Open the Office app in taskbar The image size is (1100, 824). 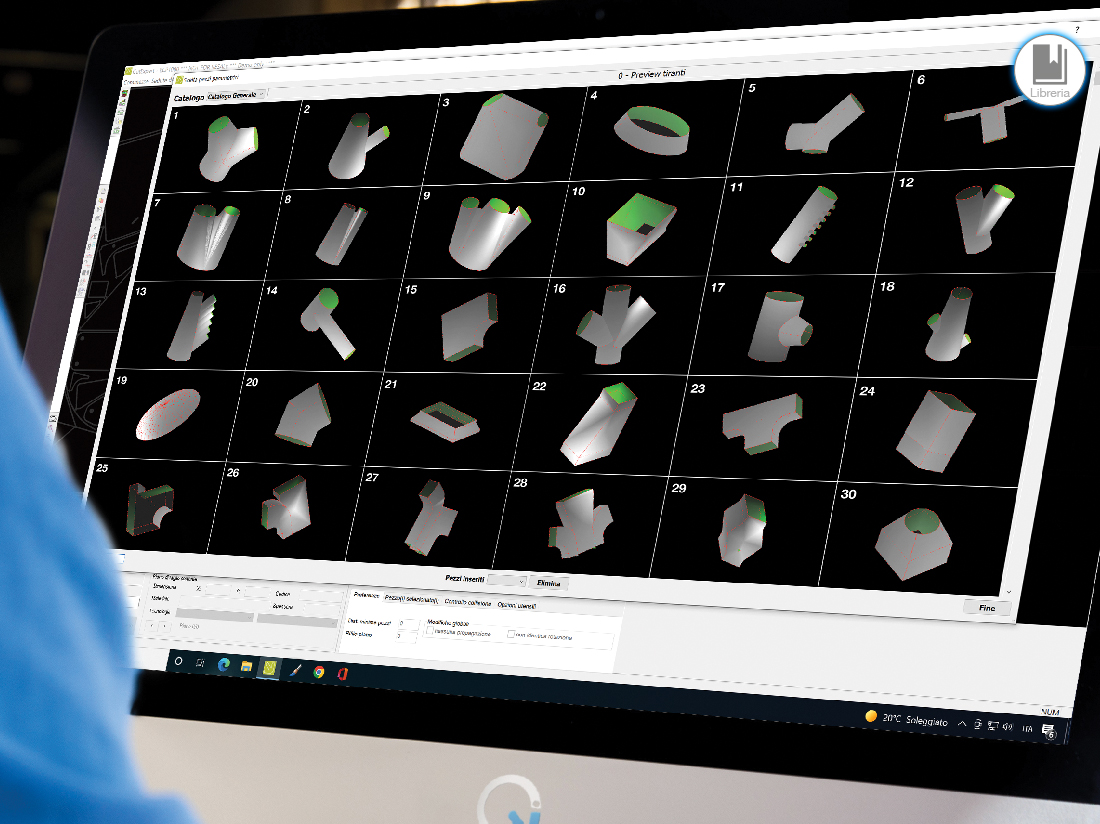coord(342,674)
